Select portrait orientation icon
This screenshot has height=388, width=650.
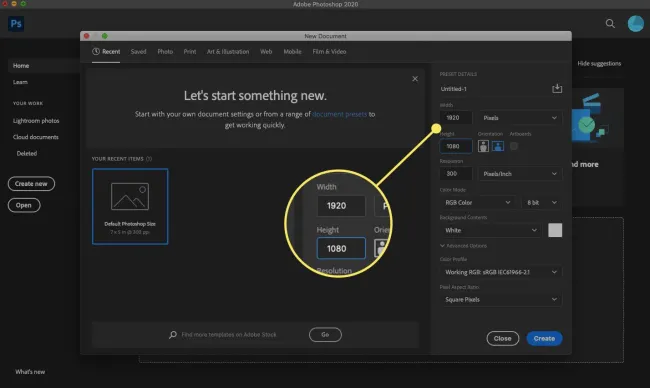tap(483, 146)
